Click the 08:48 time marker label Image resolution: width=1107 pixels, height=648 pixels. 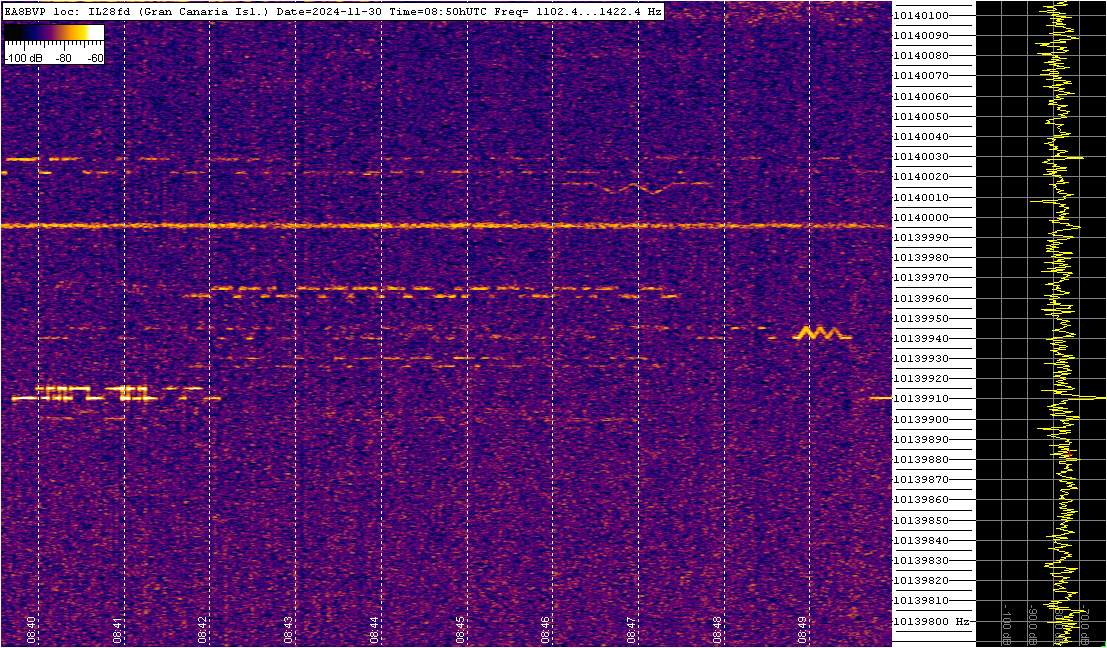[717, 628]
